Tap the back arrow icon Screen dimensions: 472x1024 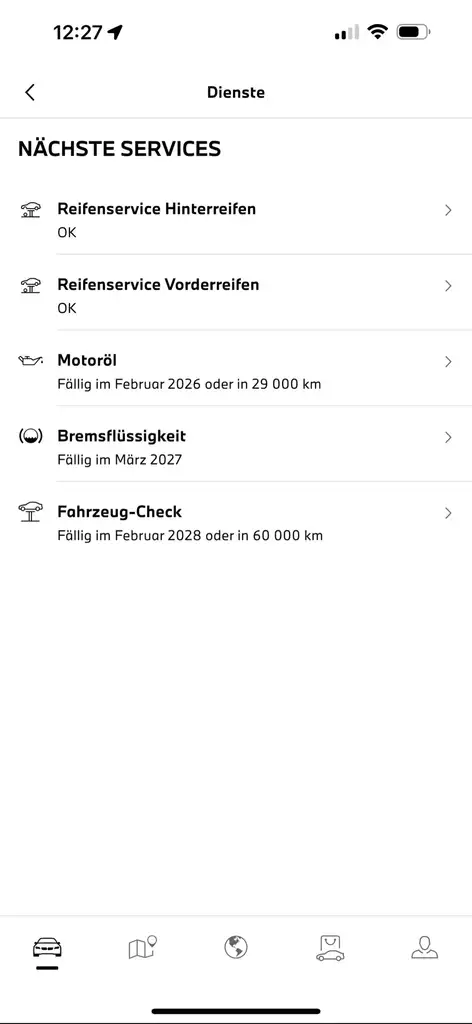pos(29,92)
